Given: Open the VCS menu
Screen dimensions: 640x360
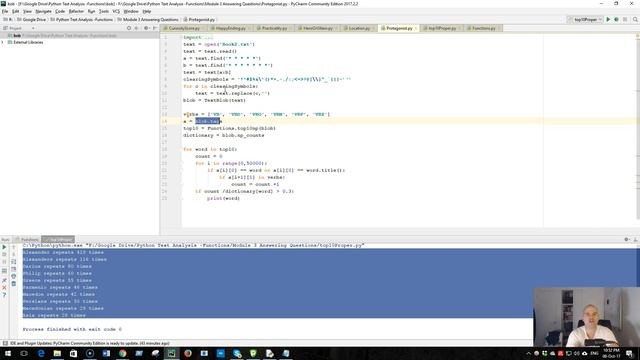Looking at the screenshot, I should coord(116,11).
